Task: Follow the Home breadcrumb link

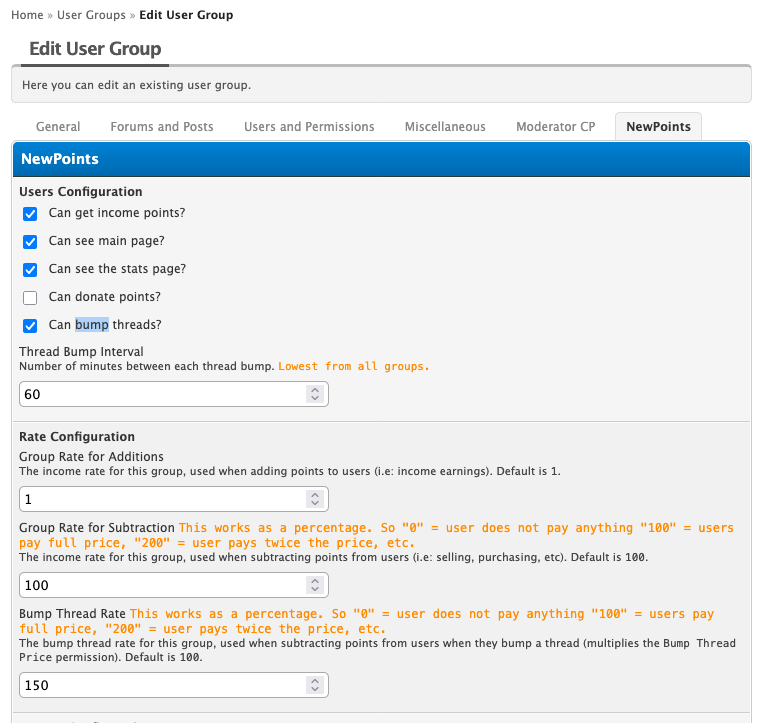Action: (27, 15)
